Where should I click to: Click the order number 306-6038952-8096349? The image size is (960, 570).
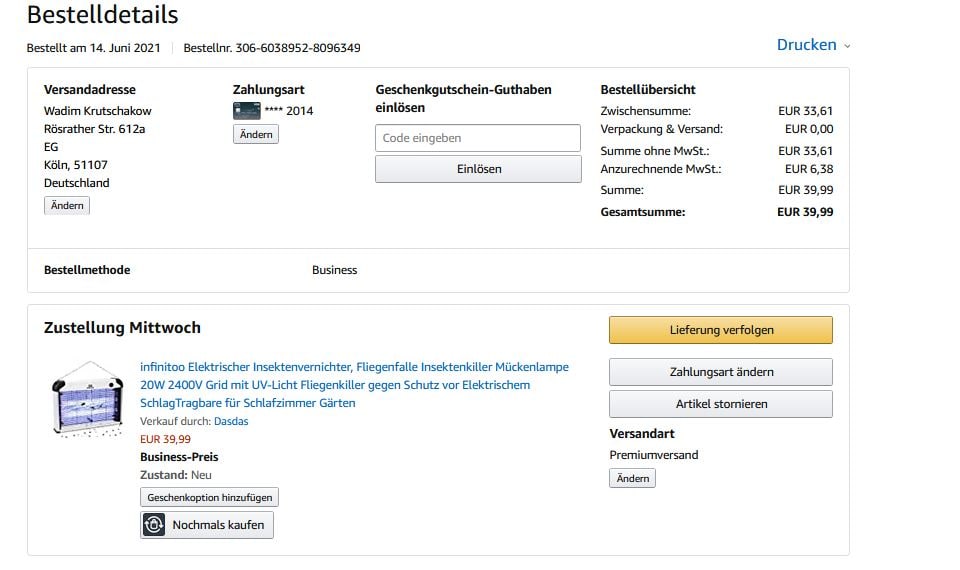point(298,48)
